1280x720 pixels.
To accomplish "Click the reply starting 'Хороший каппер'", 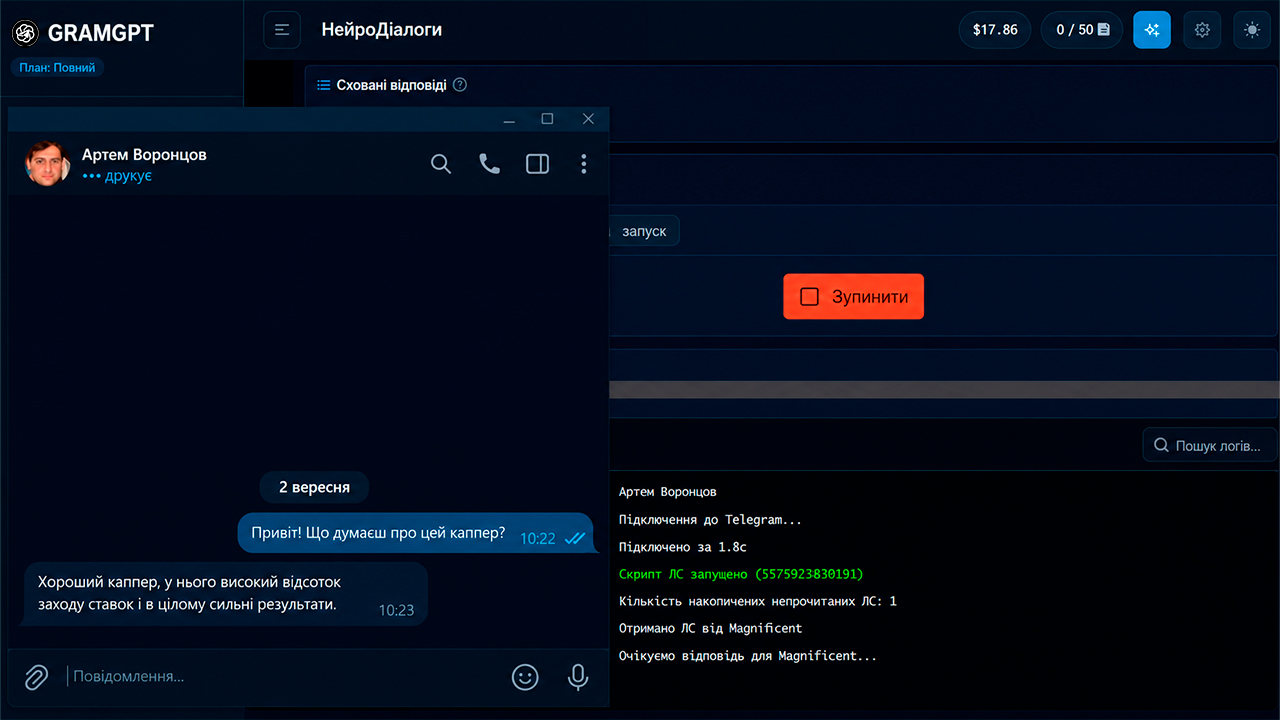I will click(225, 594).
